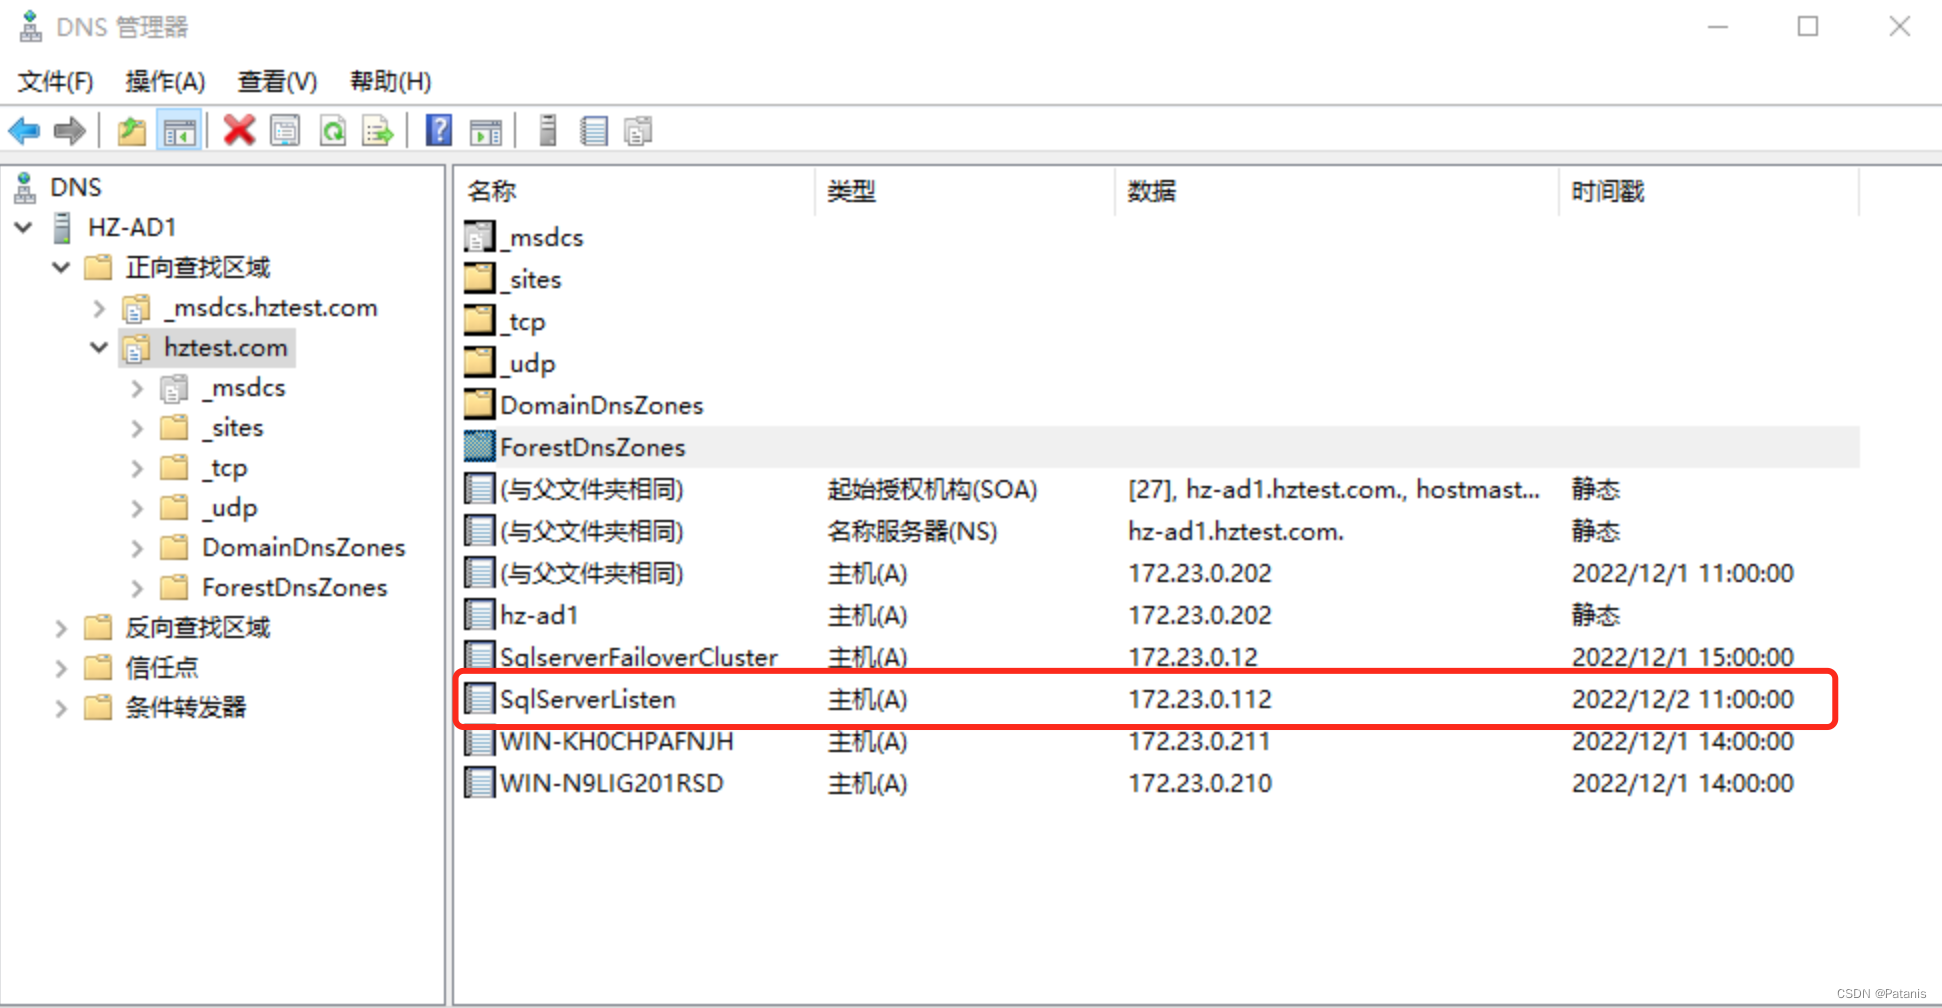This screenshot has width=1942, height=1008.
Task: Click last toolbar icon with documents
Action: (x=638, y=130)
